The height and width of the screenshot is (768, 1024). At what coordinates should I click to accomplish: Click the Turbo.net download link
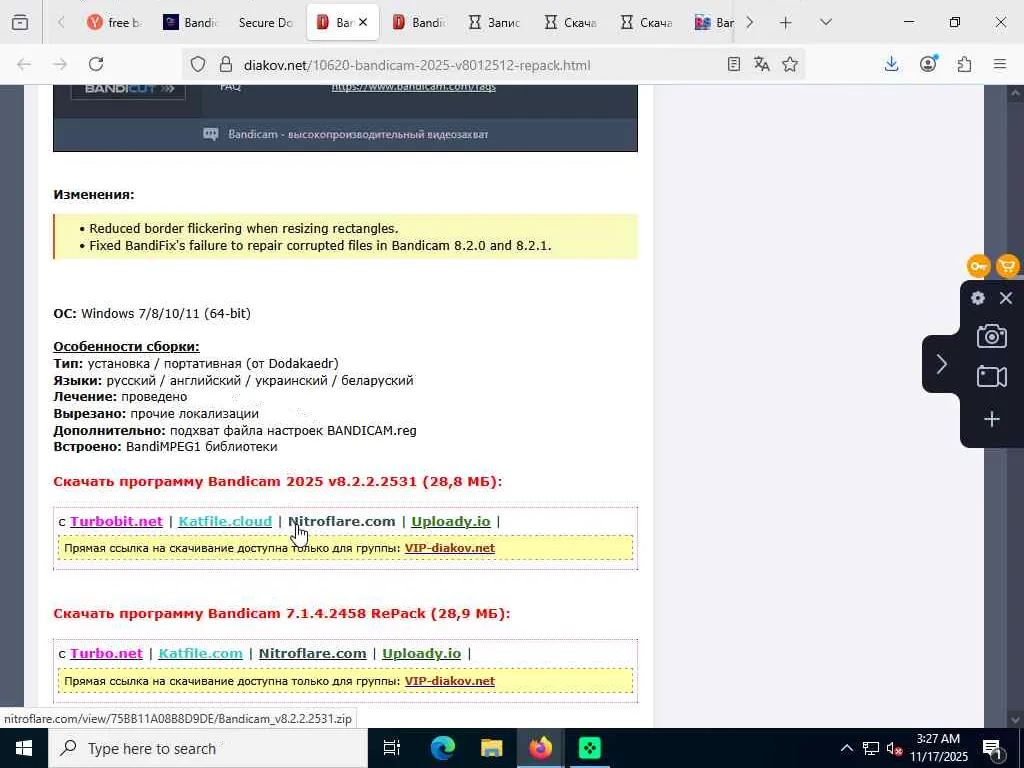click(x=106, y=653)
